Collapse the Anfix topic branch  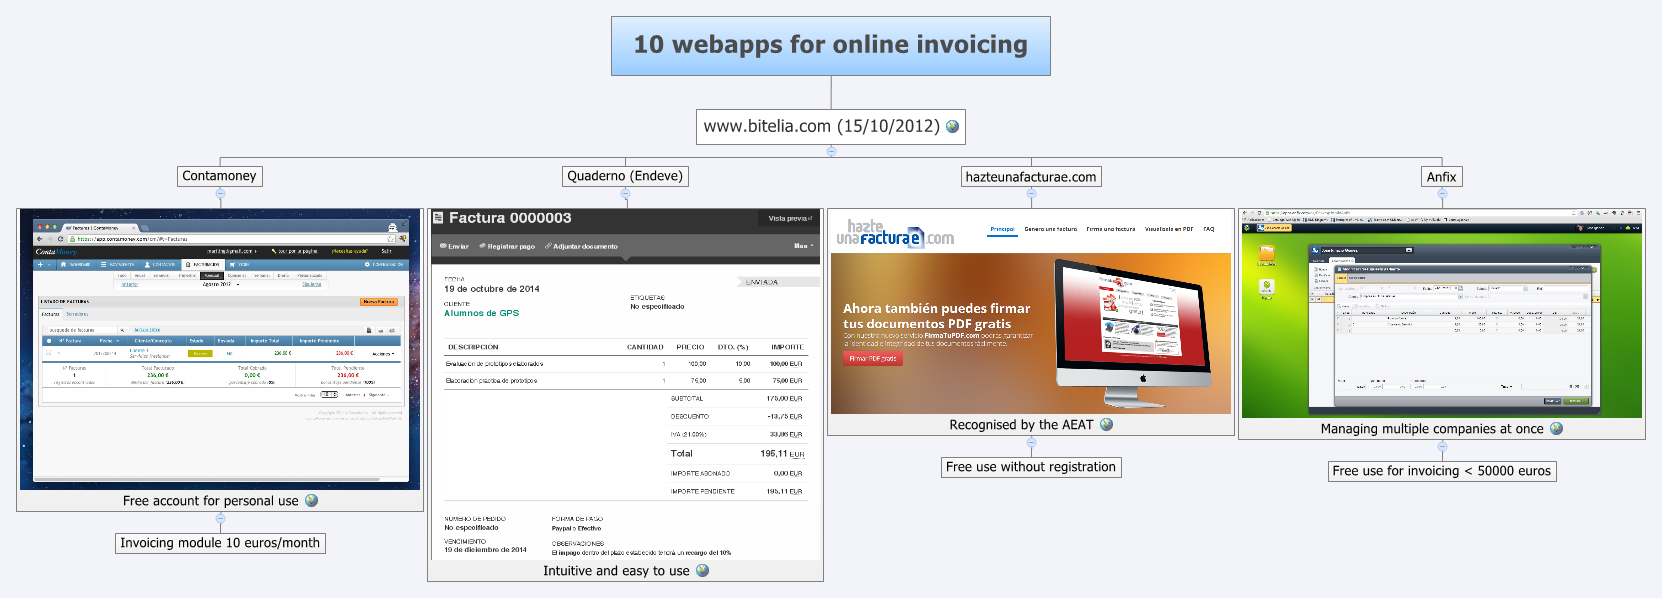coord(1442,194)
